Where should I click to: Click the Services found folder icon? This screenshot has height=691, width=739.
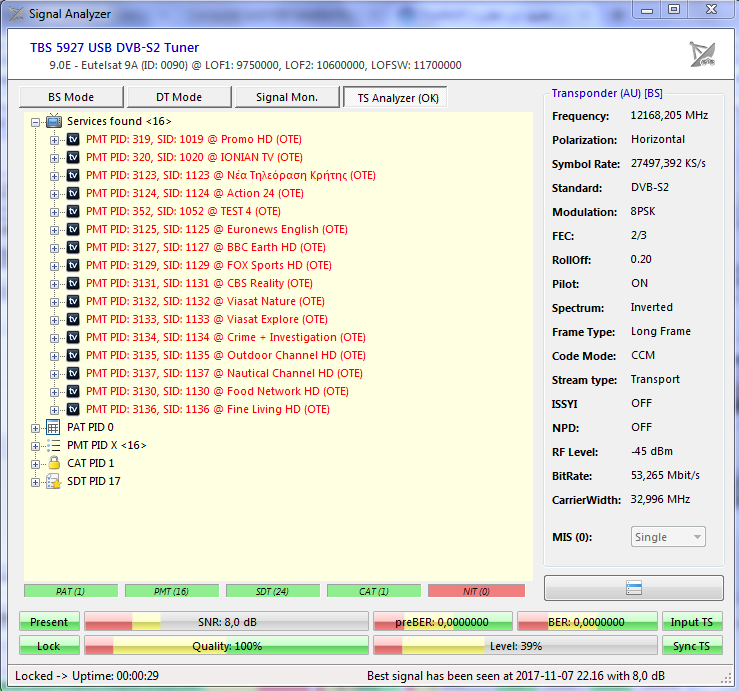[54, 121]
